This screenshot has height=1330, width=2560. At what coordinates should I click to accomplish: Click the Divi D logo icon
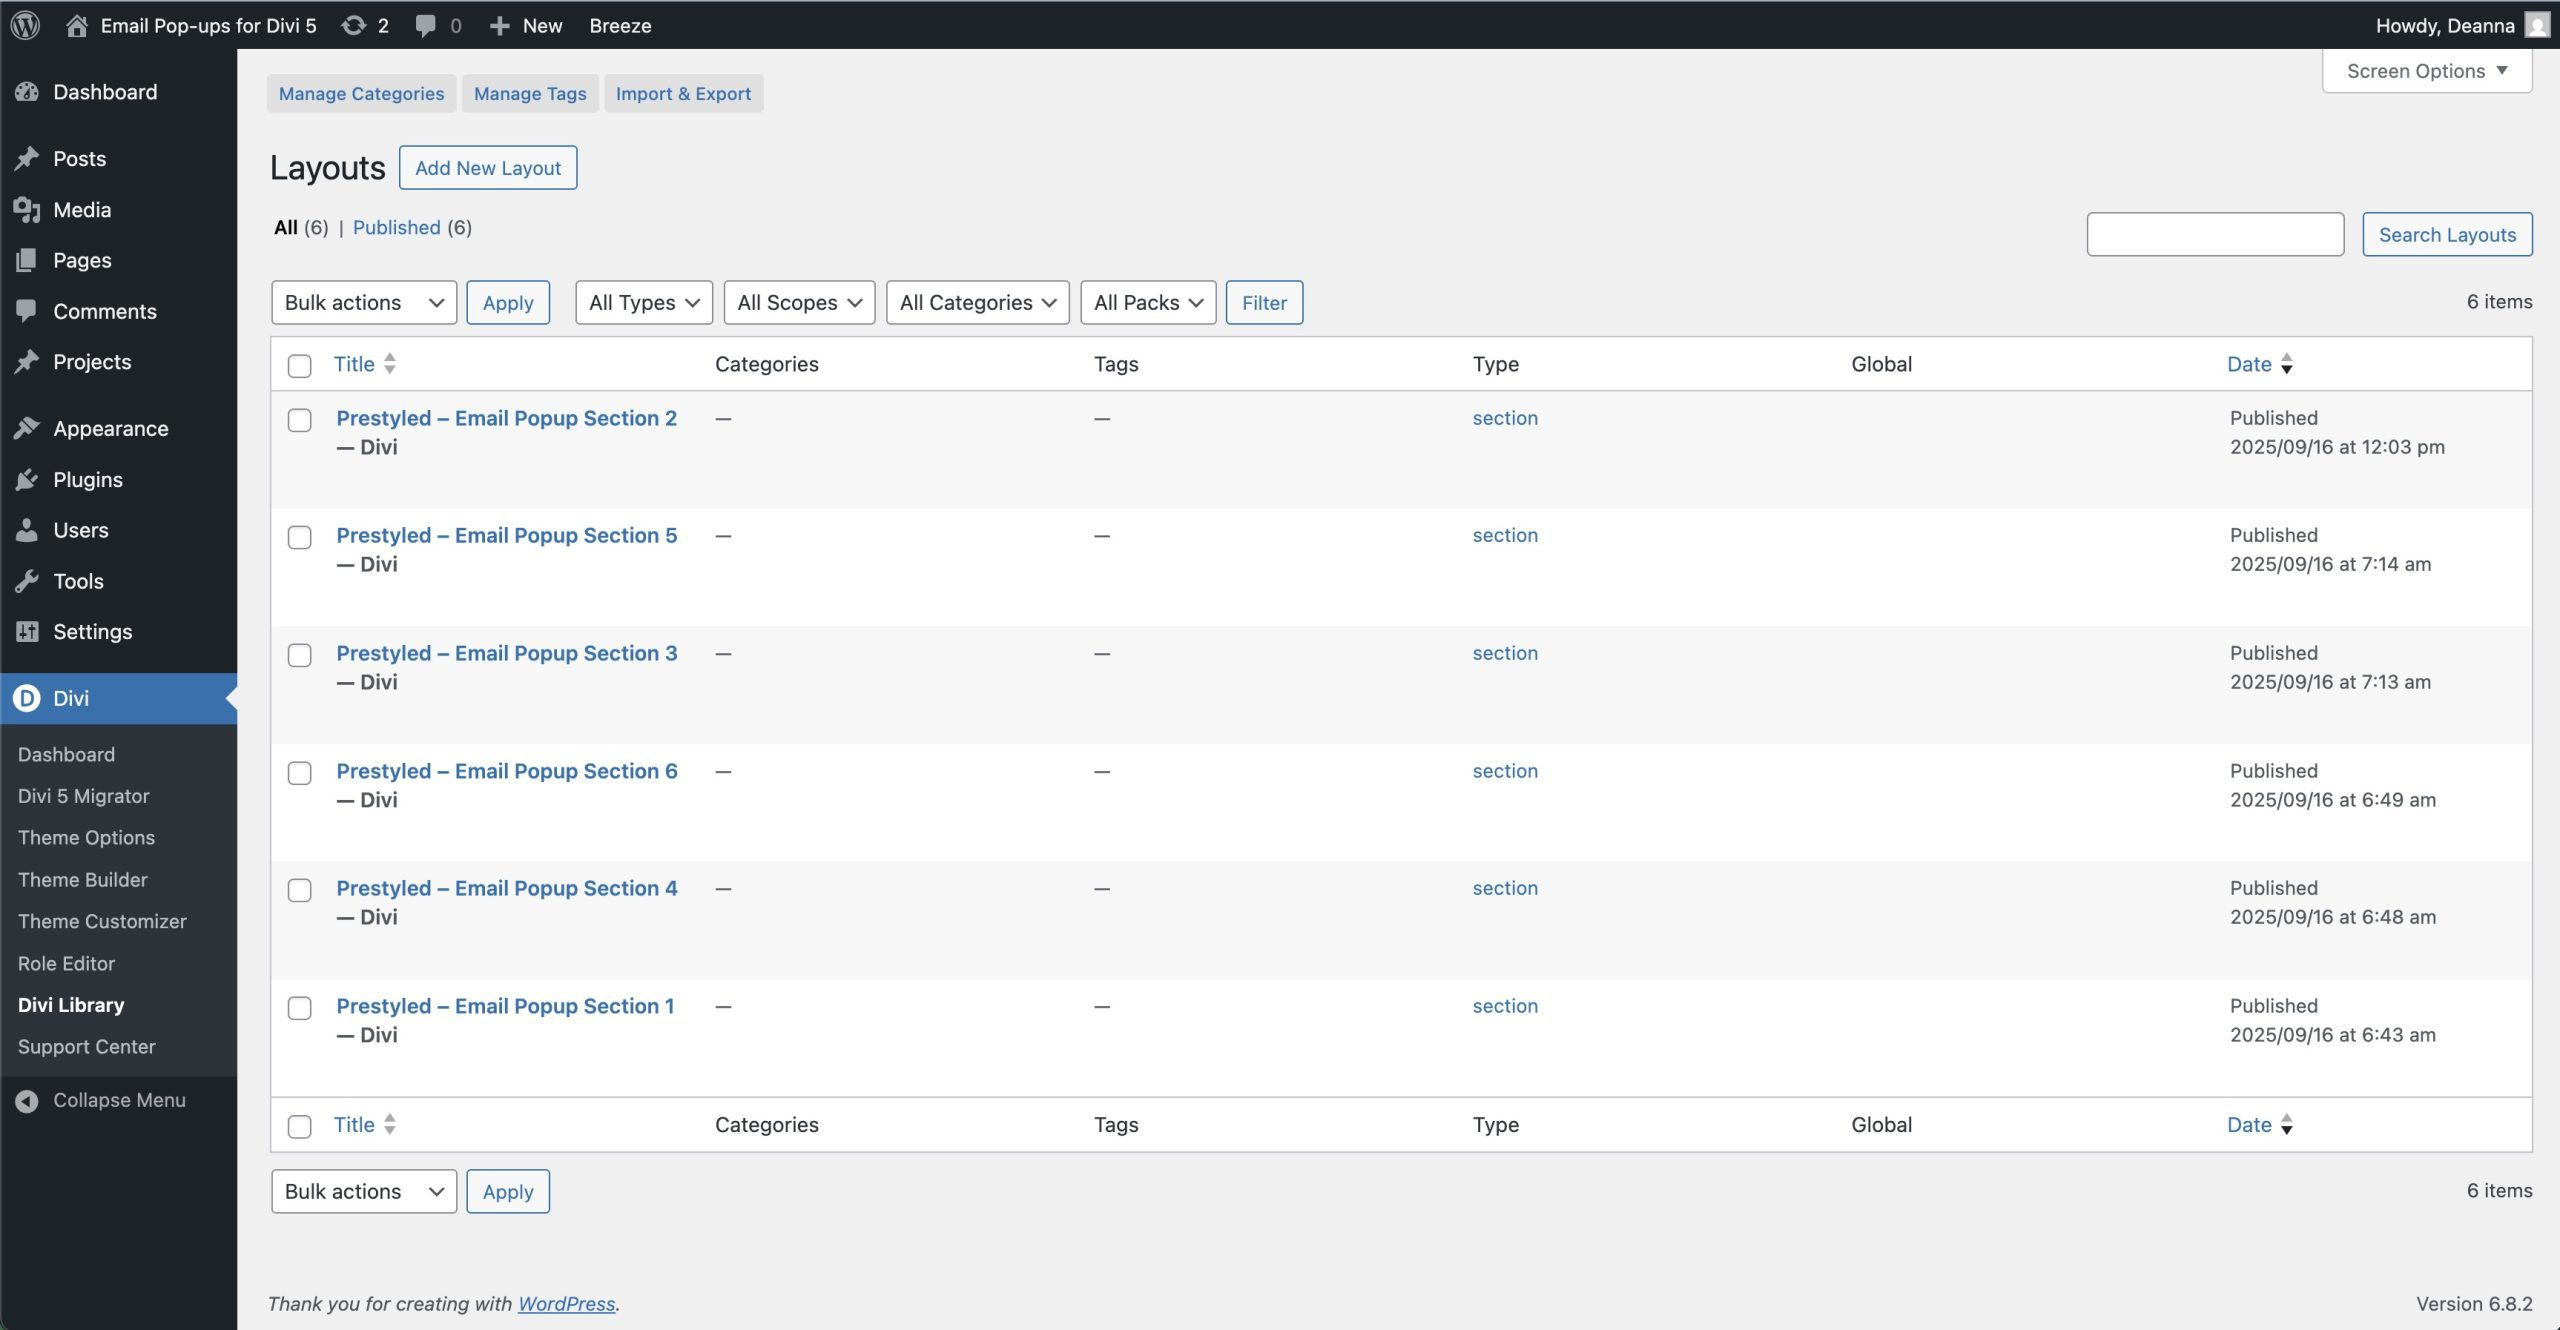(27, 698)
